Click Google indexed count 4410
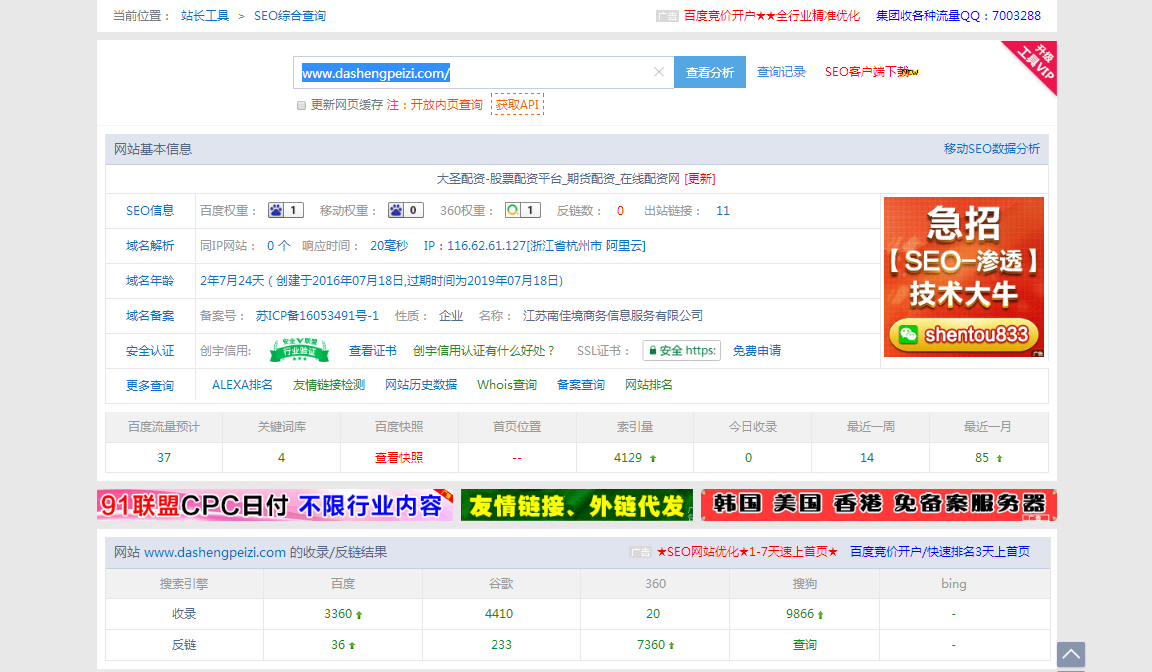Screen dimensions: 1152x672 tap(499, 614)
